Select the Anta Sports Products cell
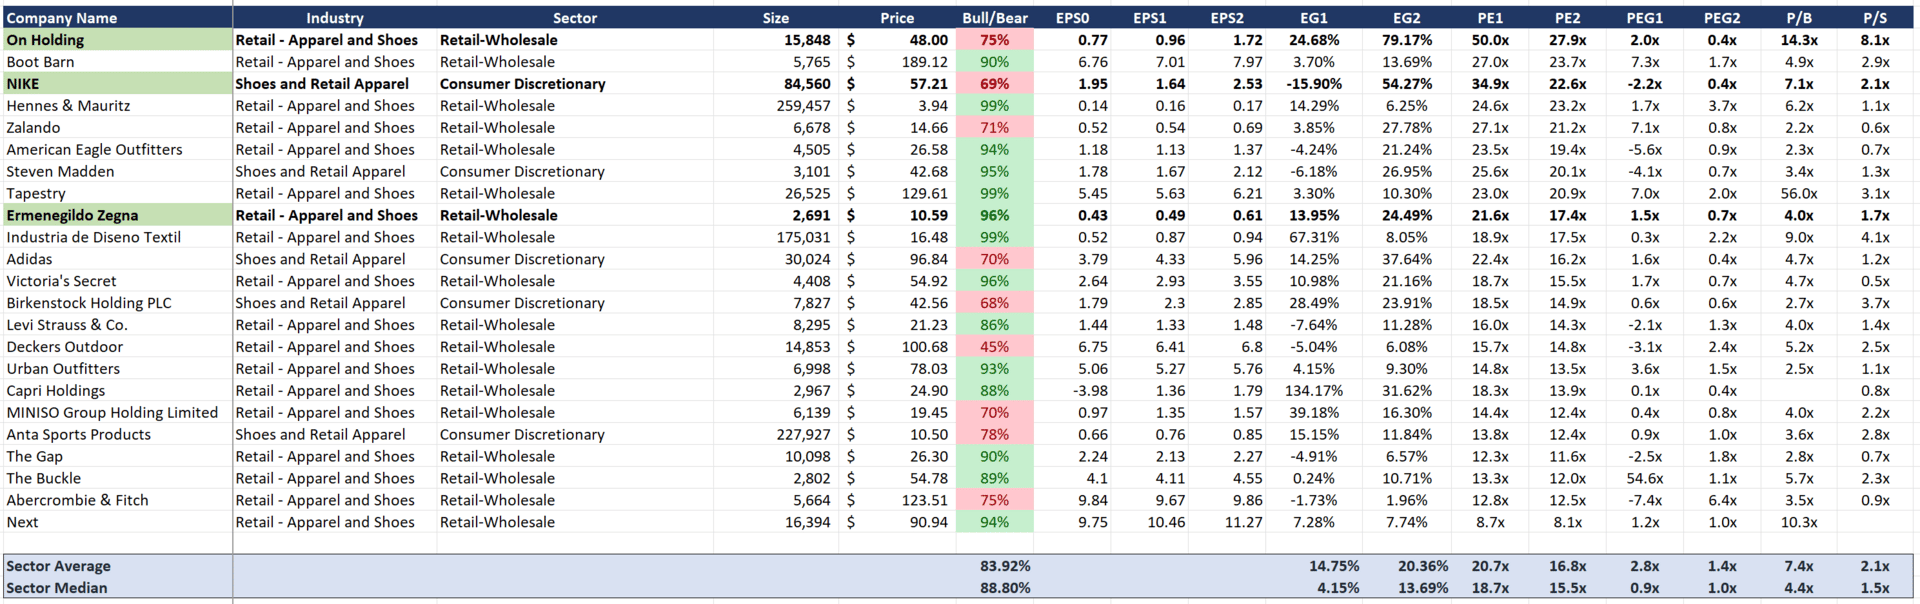 tap(118, 435)
